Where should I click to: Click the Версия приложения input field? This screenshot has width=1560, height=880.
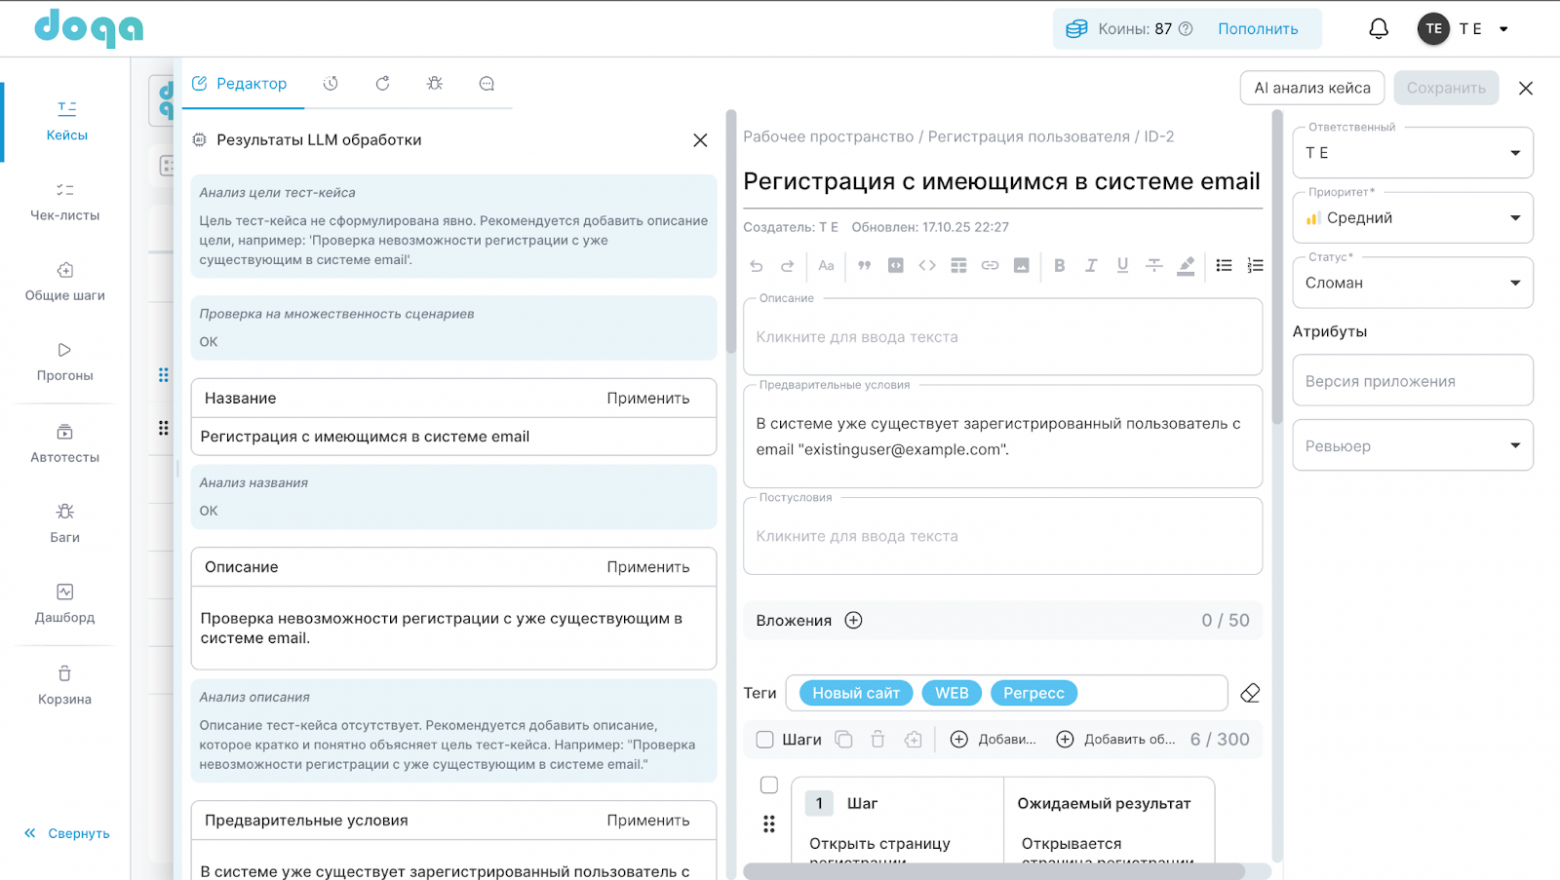(1412, 381)
